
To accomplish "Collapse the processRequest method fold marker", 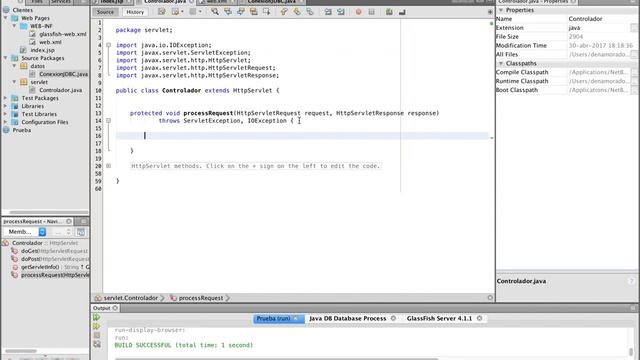I will (109, 120).
